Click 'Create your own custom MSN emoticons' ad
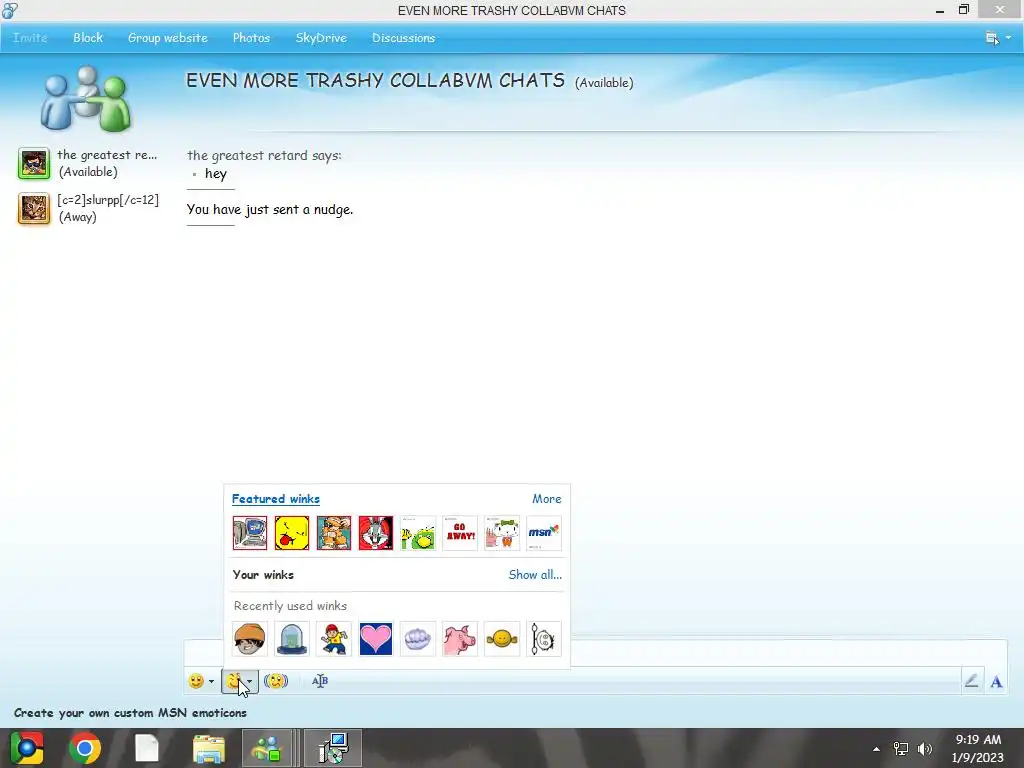The width and height of the screenshot is (1024, 768). [x=131, y=713]
